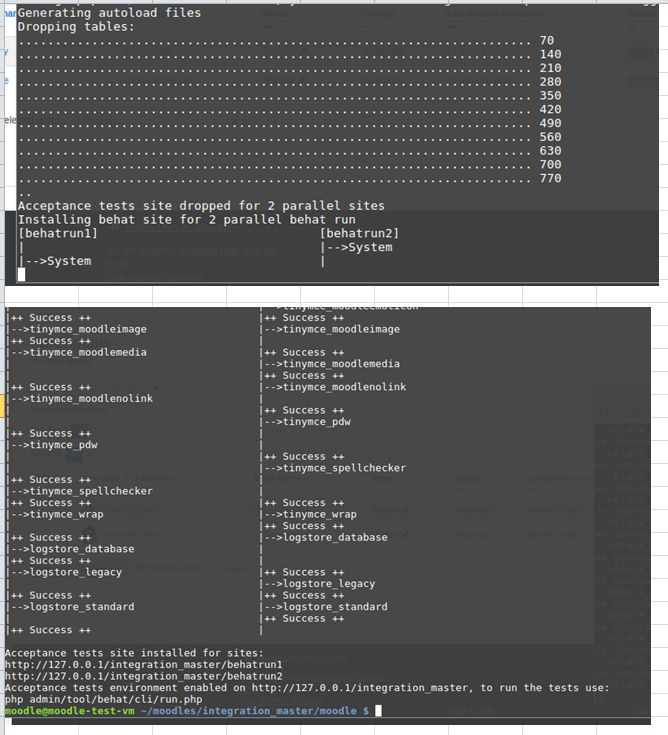Click 'Acceptance tests environment enabled on' line

(307, 688)
